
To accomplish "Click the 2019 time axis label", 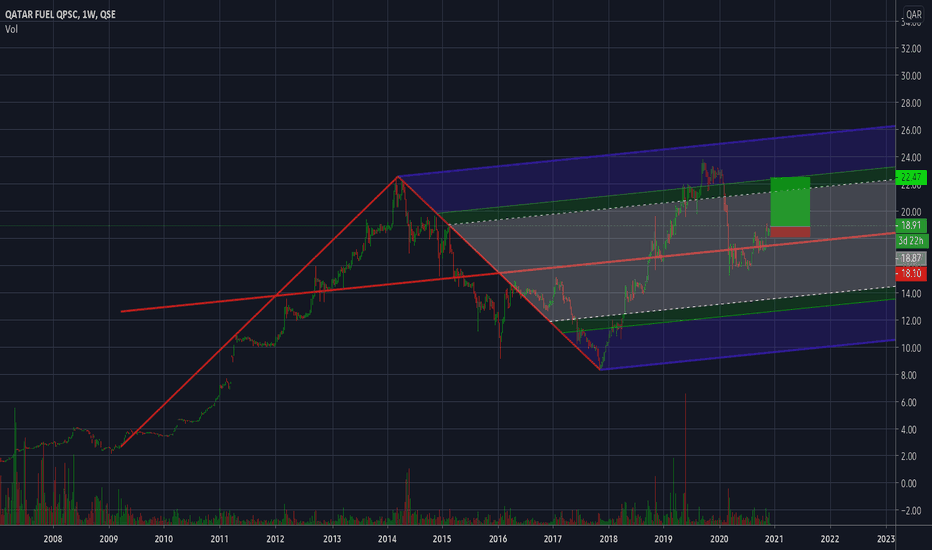I will coord(663,539).
